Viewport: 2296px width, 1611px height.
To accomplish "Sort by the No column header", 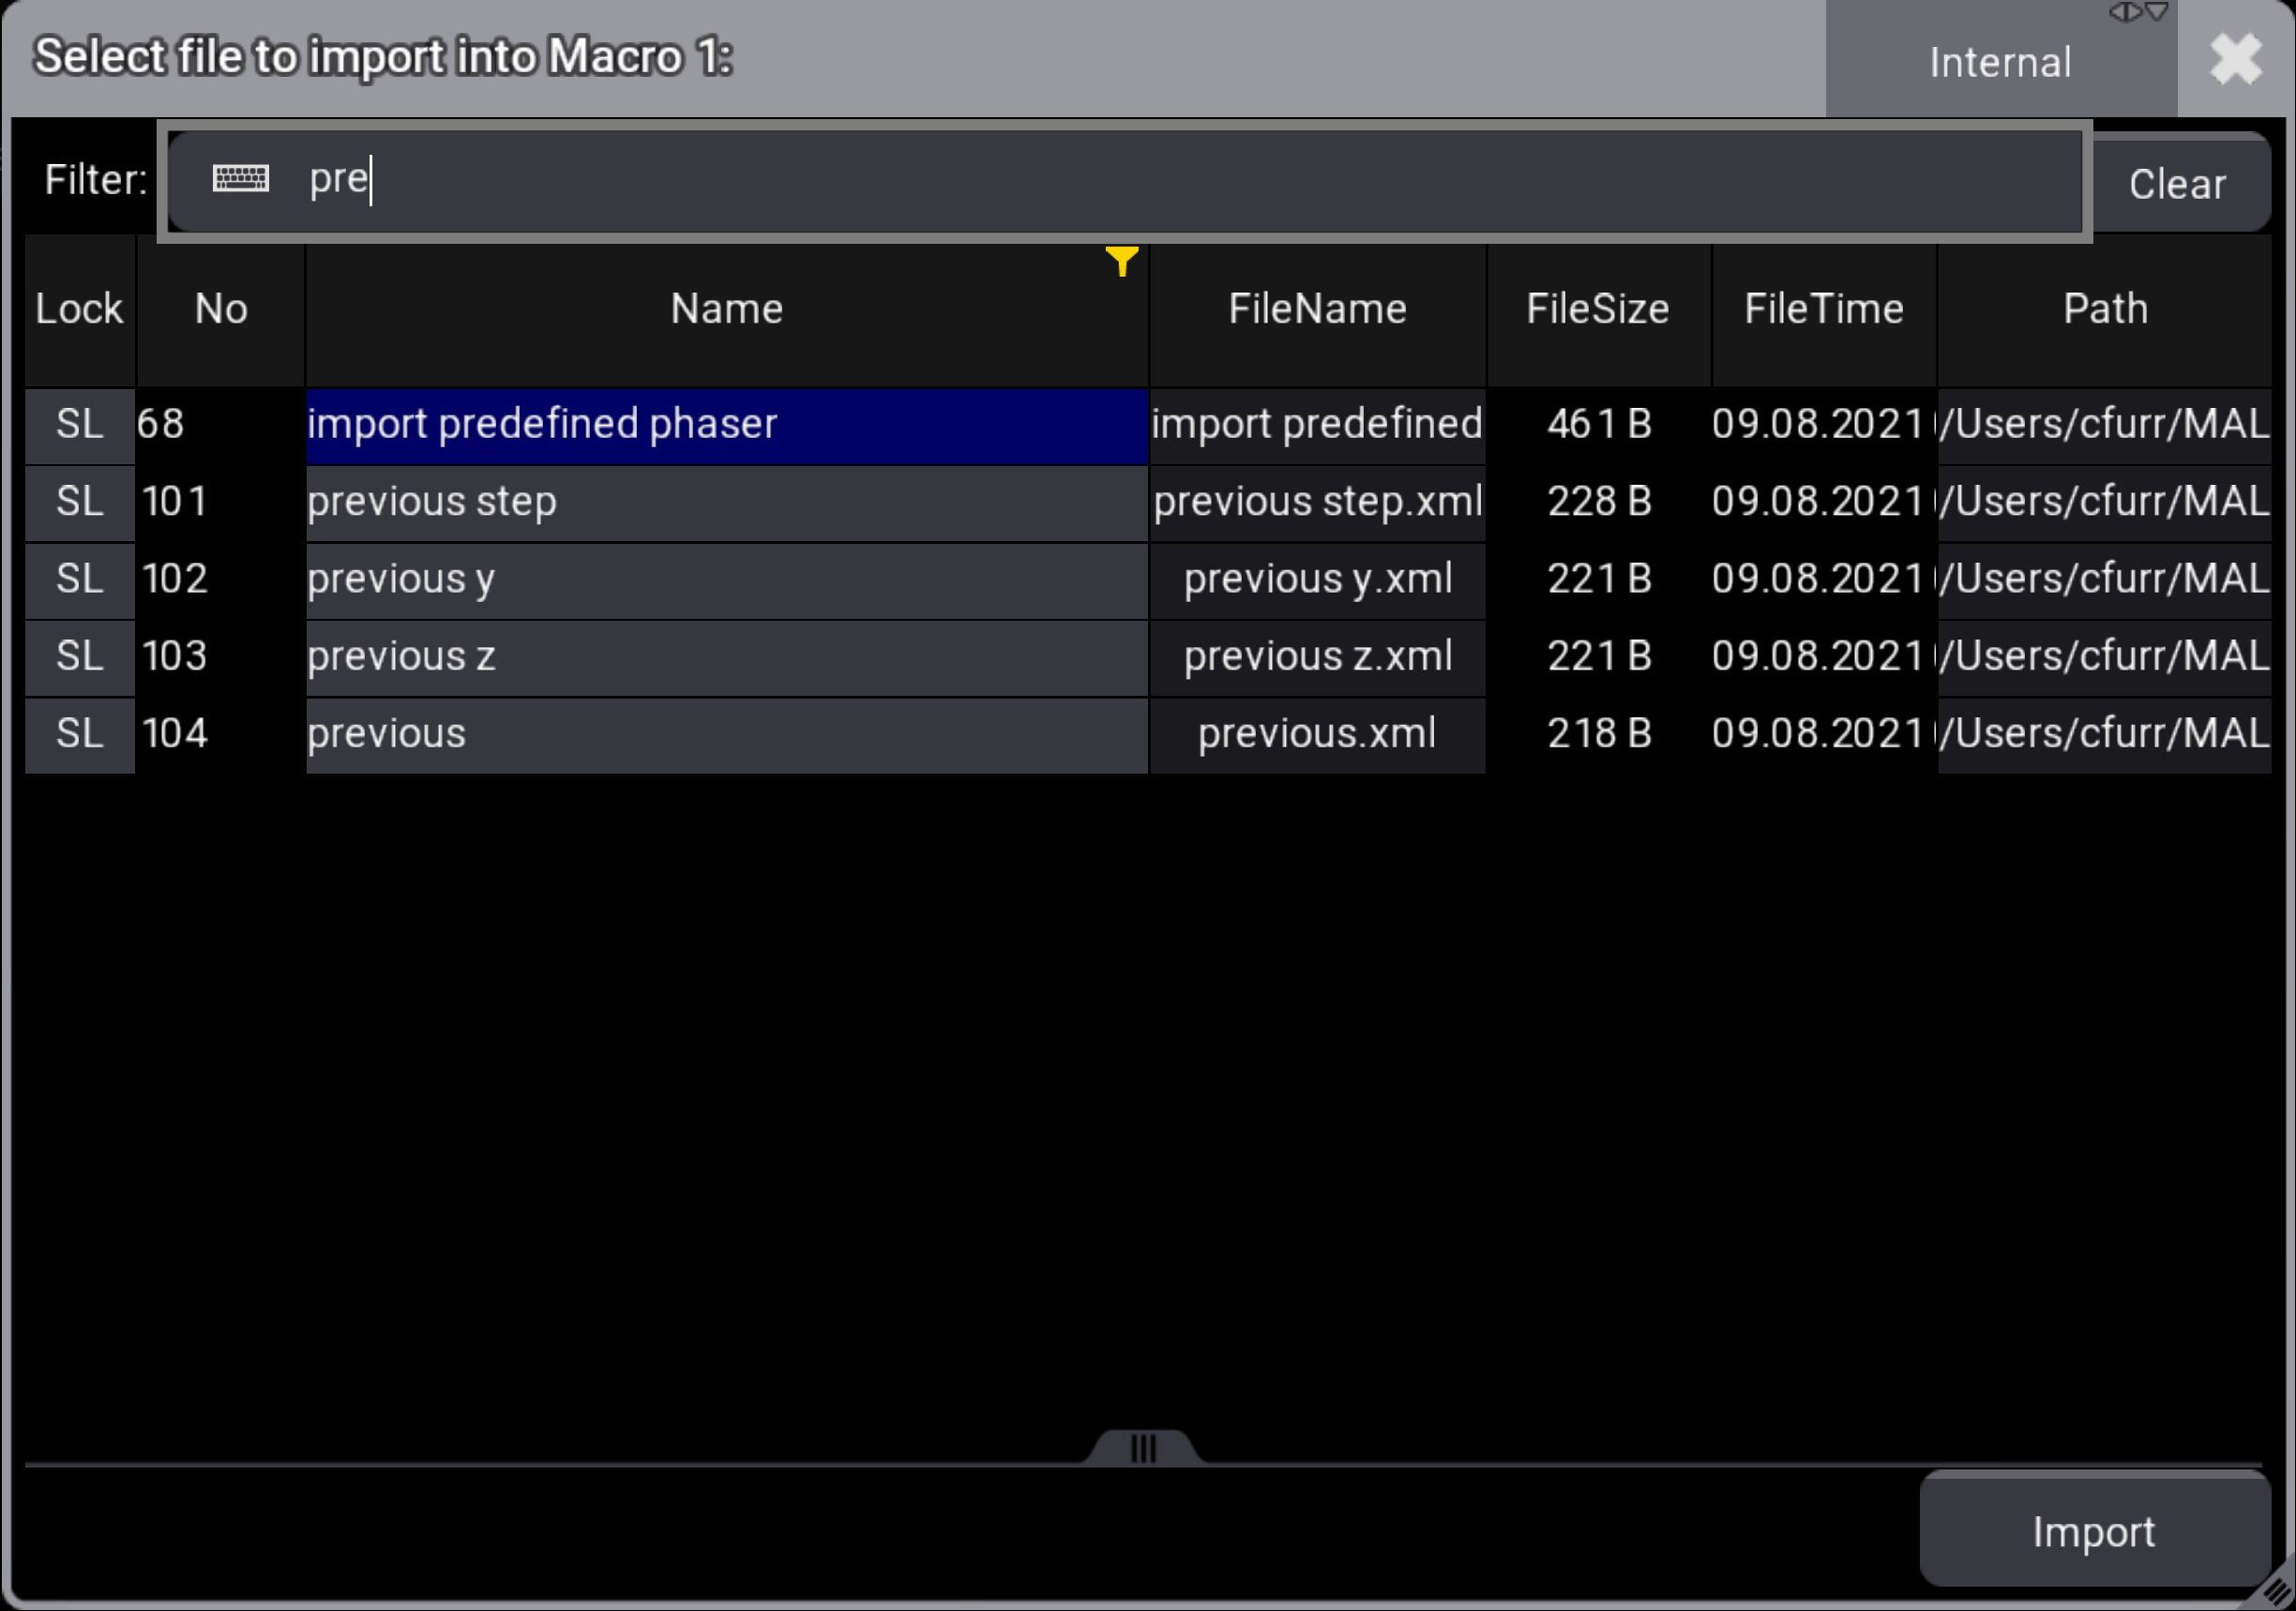I will pos(221,309).
